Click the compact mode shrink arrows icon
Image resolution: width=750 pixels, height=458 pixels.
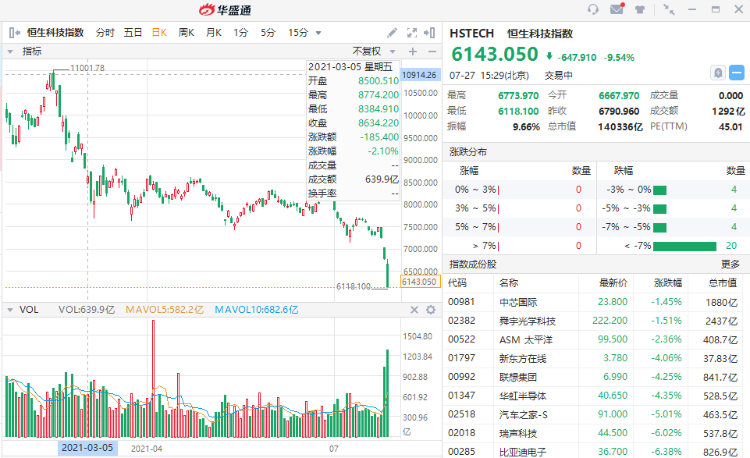pos(668,9)
